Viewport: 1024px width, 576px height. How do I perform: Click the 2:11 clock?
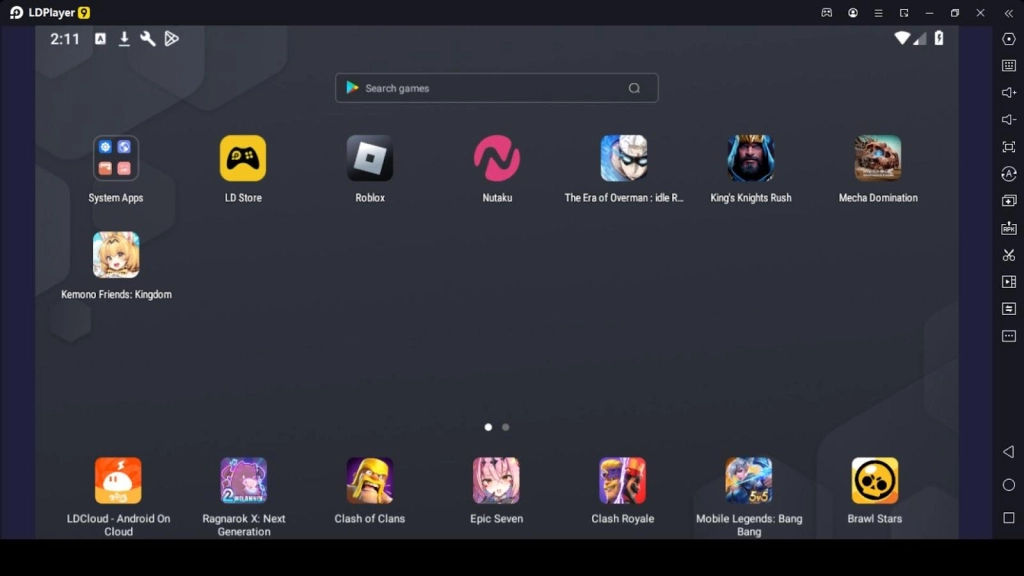tap(65, 39)
